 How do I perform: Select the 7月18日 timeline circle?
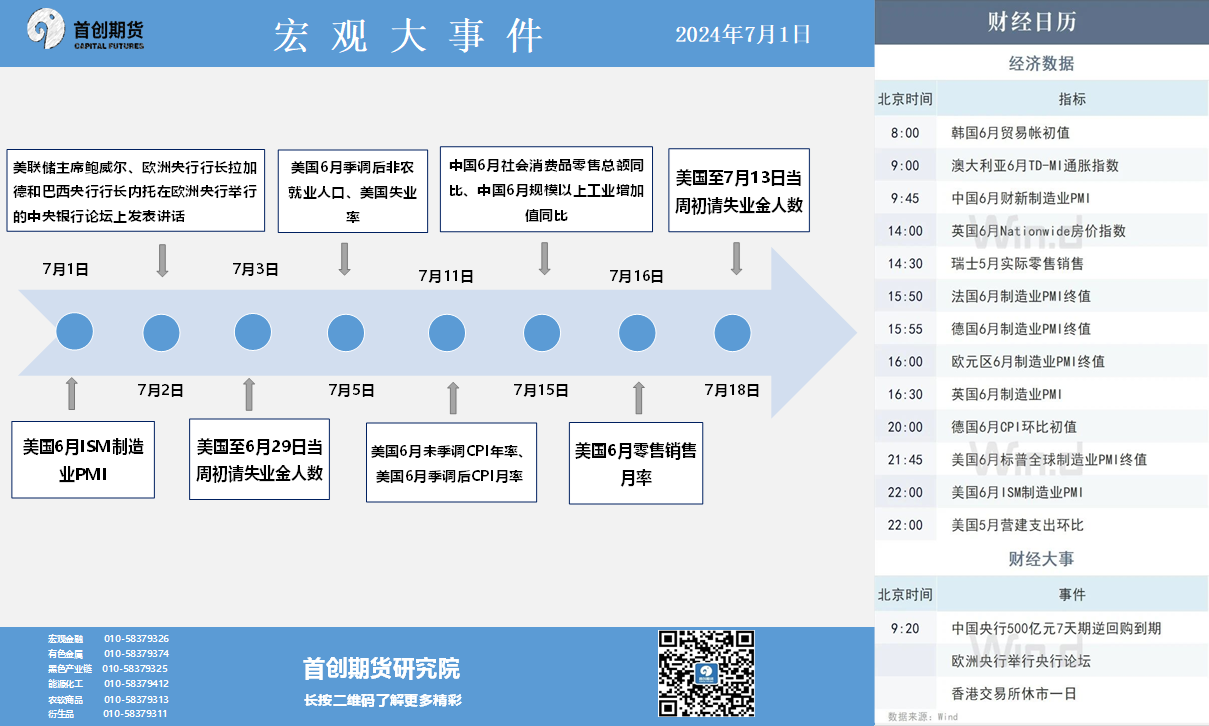(732, 332)
